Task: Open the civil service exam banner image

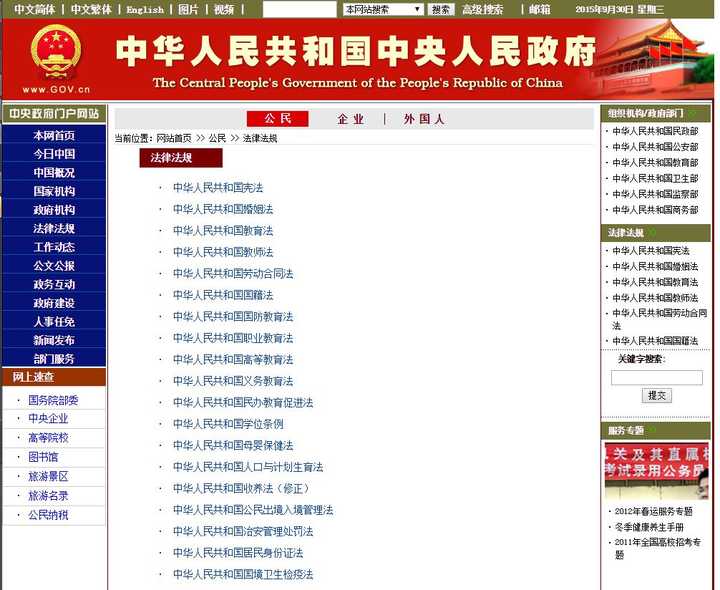Action: tap(656, 470)
